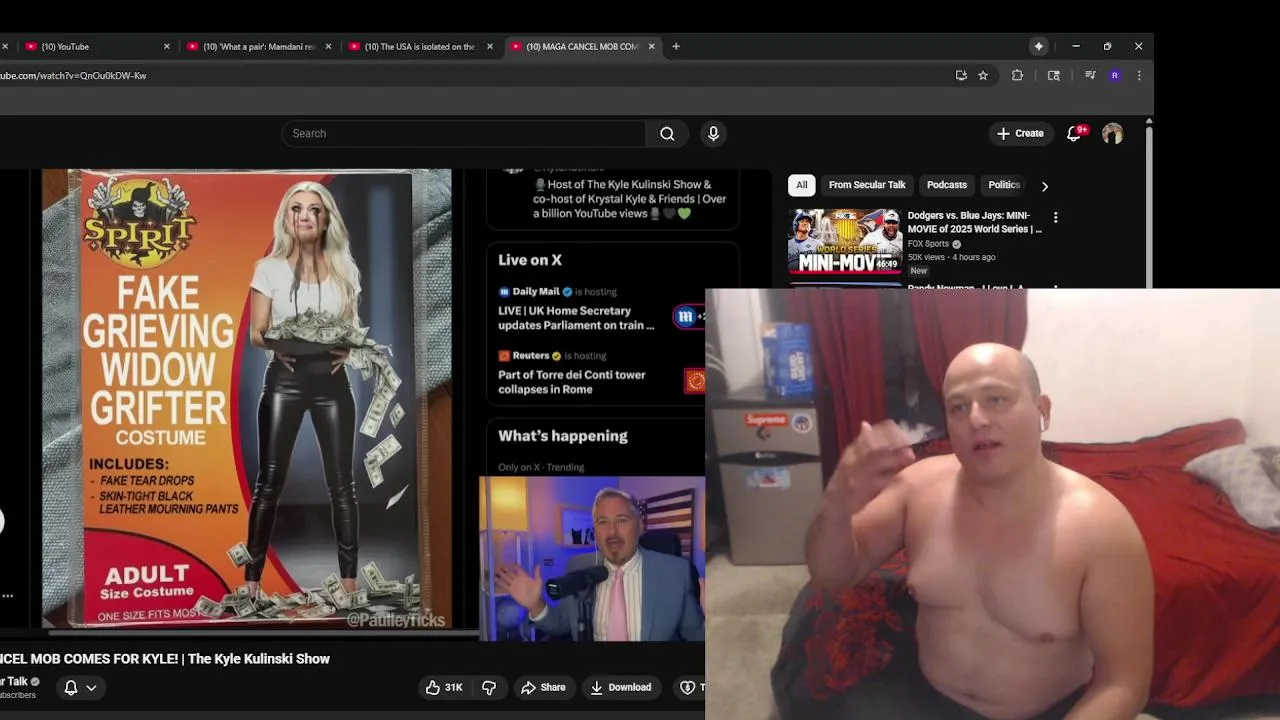The image size is (1280, 720).
Task: Open media controls icon in Chrome toolbar
Action: (x=1090, y=75)
